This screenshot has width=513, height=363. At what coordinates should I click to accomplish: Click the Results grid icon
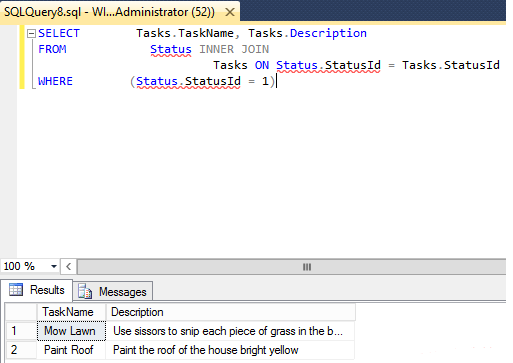tap(16, 289)
